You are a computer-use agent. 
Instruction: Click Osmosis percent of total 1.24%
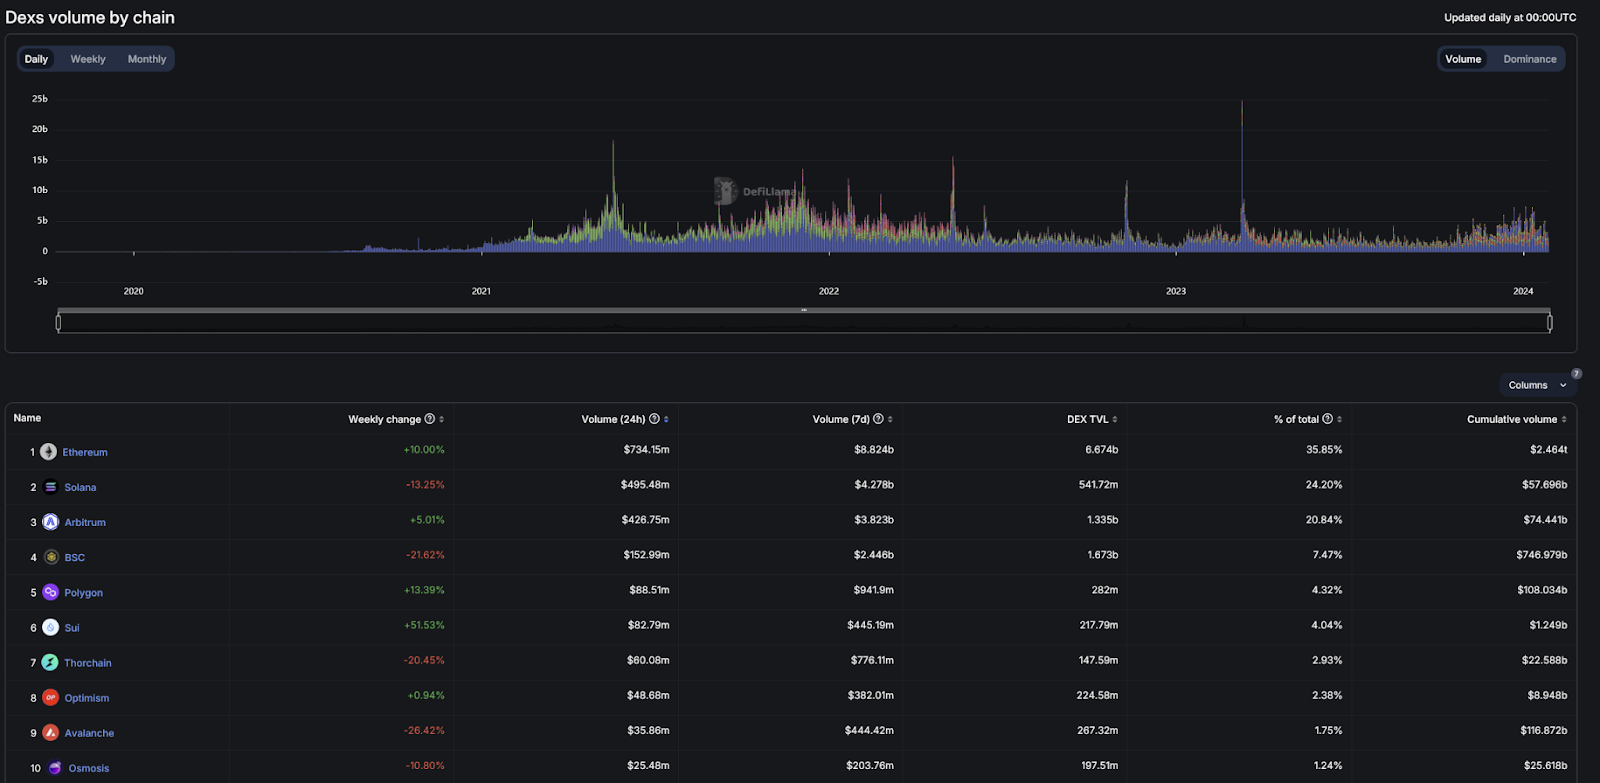click(x=1328, y=766)
